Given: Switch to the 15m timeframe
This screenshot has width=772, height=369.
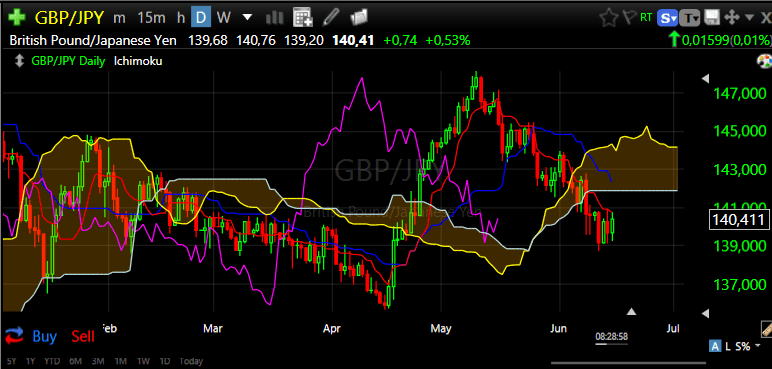Looking at the screenshot, I should tap(151, 18).
